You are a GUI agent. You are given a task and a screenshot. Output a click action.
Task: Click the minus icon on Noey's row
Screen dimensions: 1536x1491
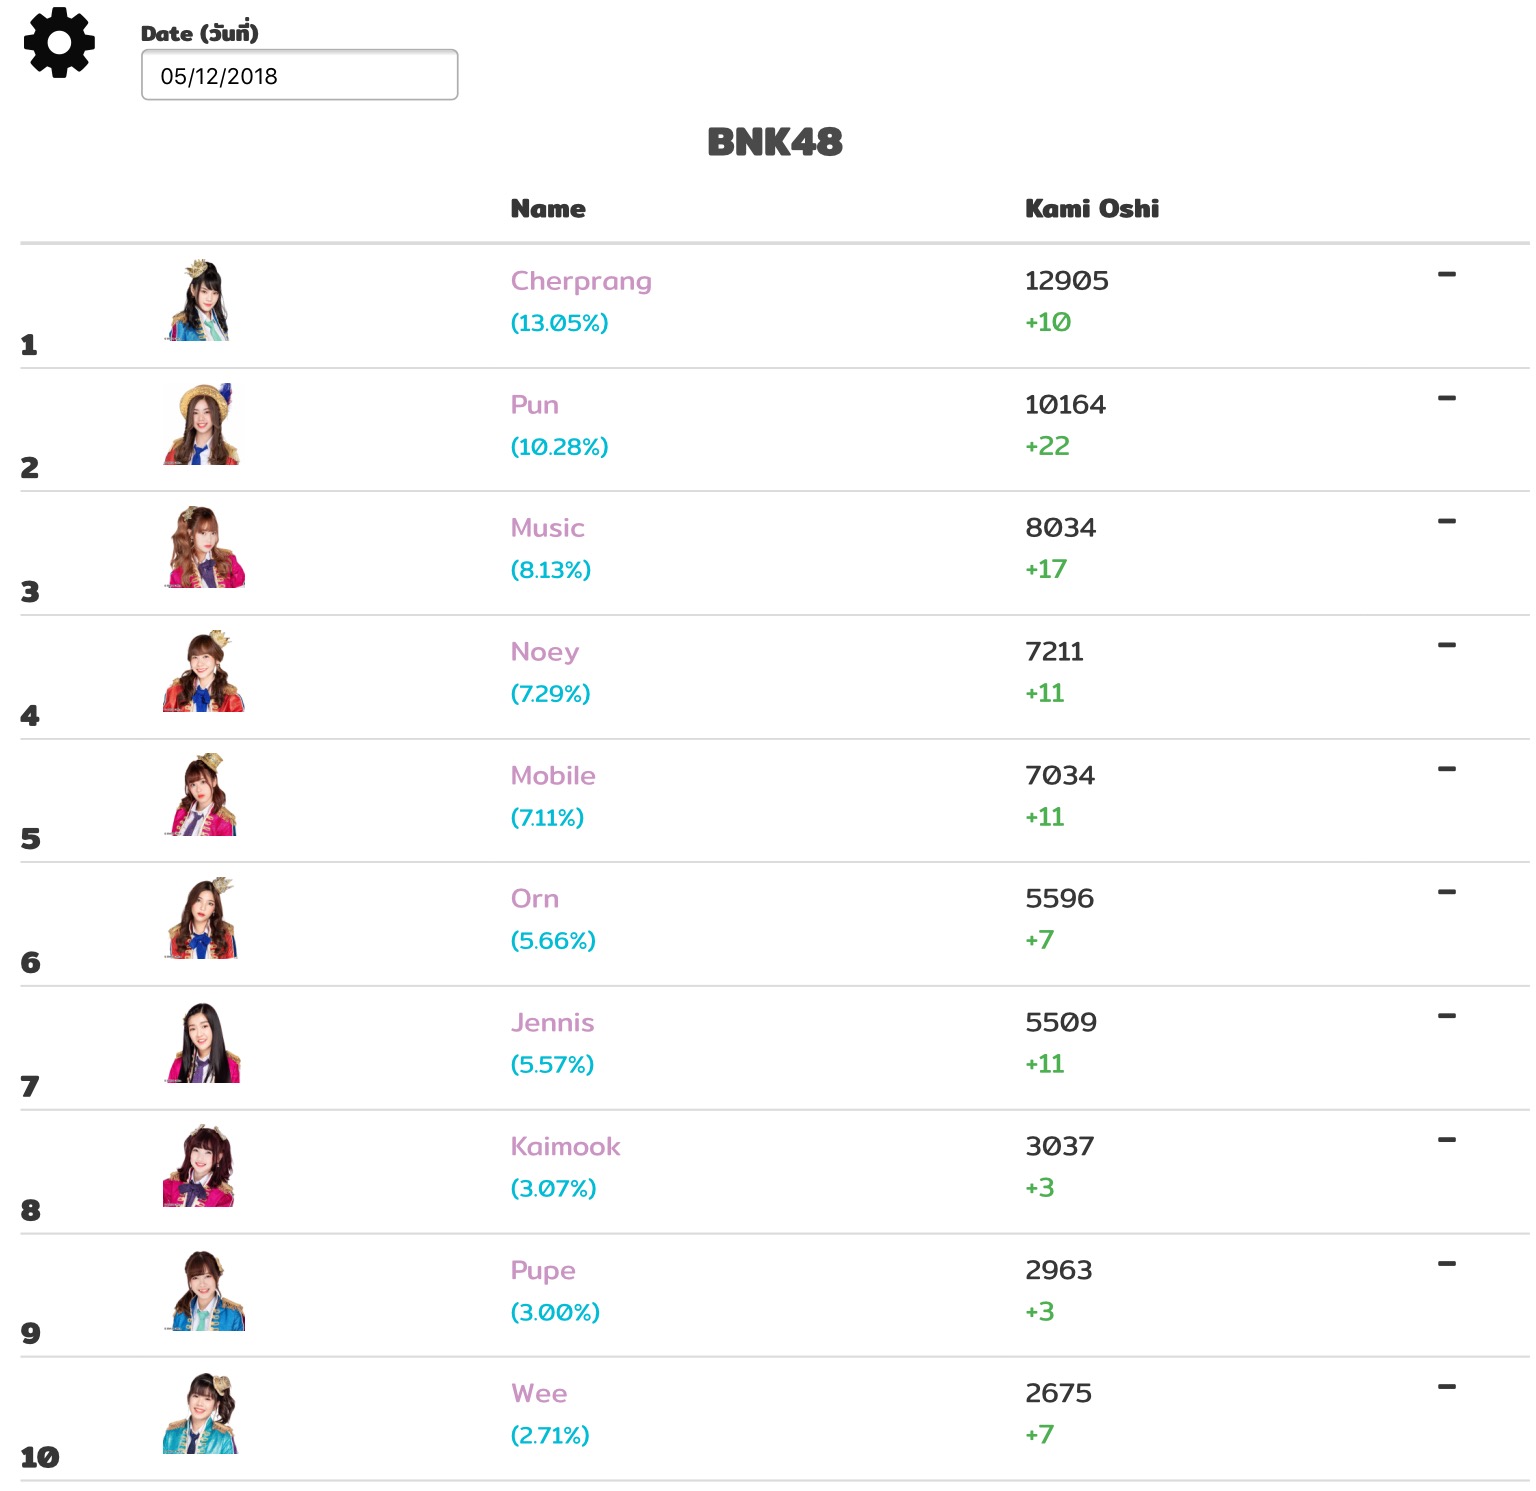pyautogui.click(x=1446, y=645)
